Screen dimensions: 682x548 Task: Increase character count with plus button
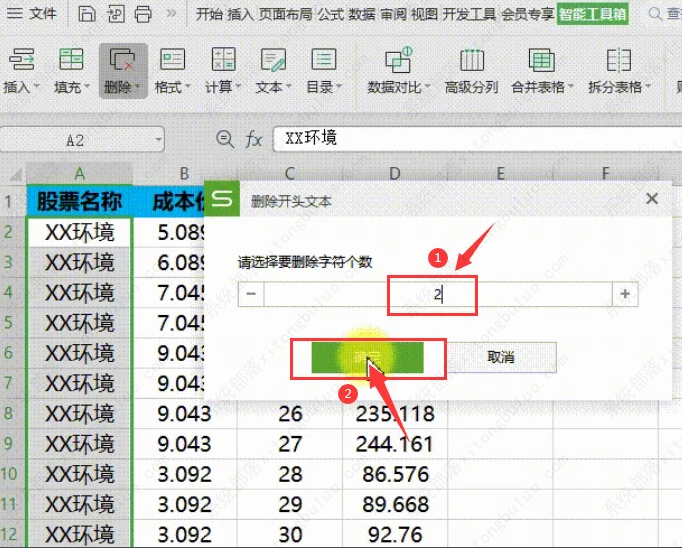coord(625,294)
